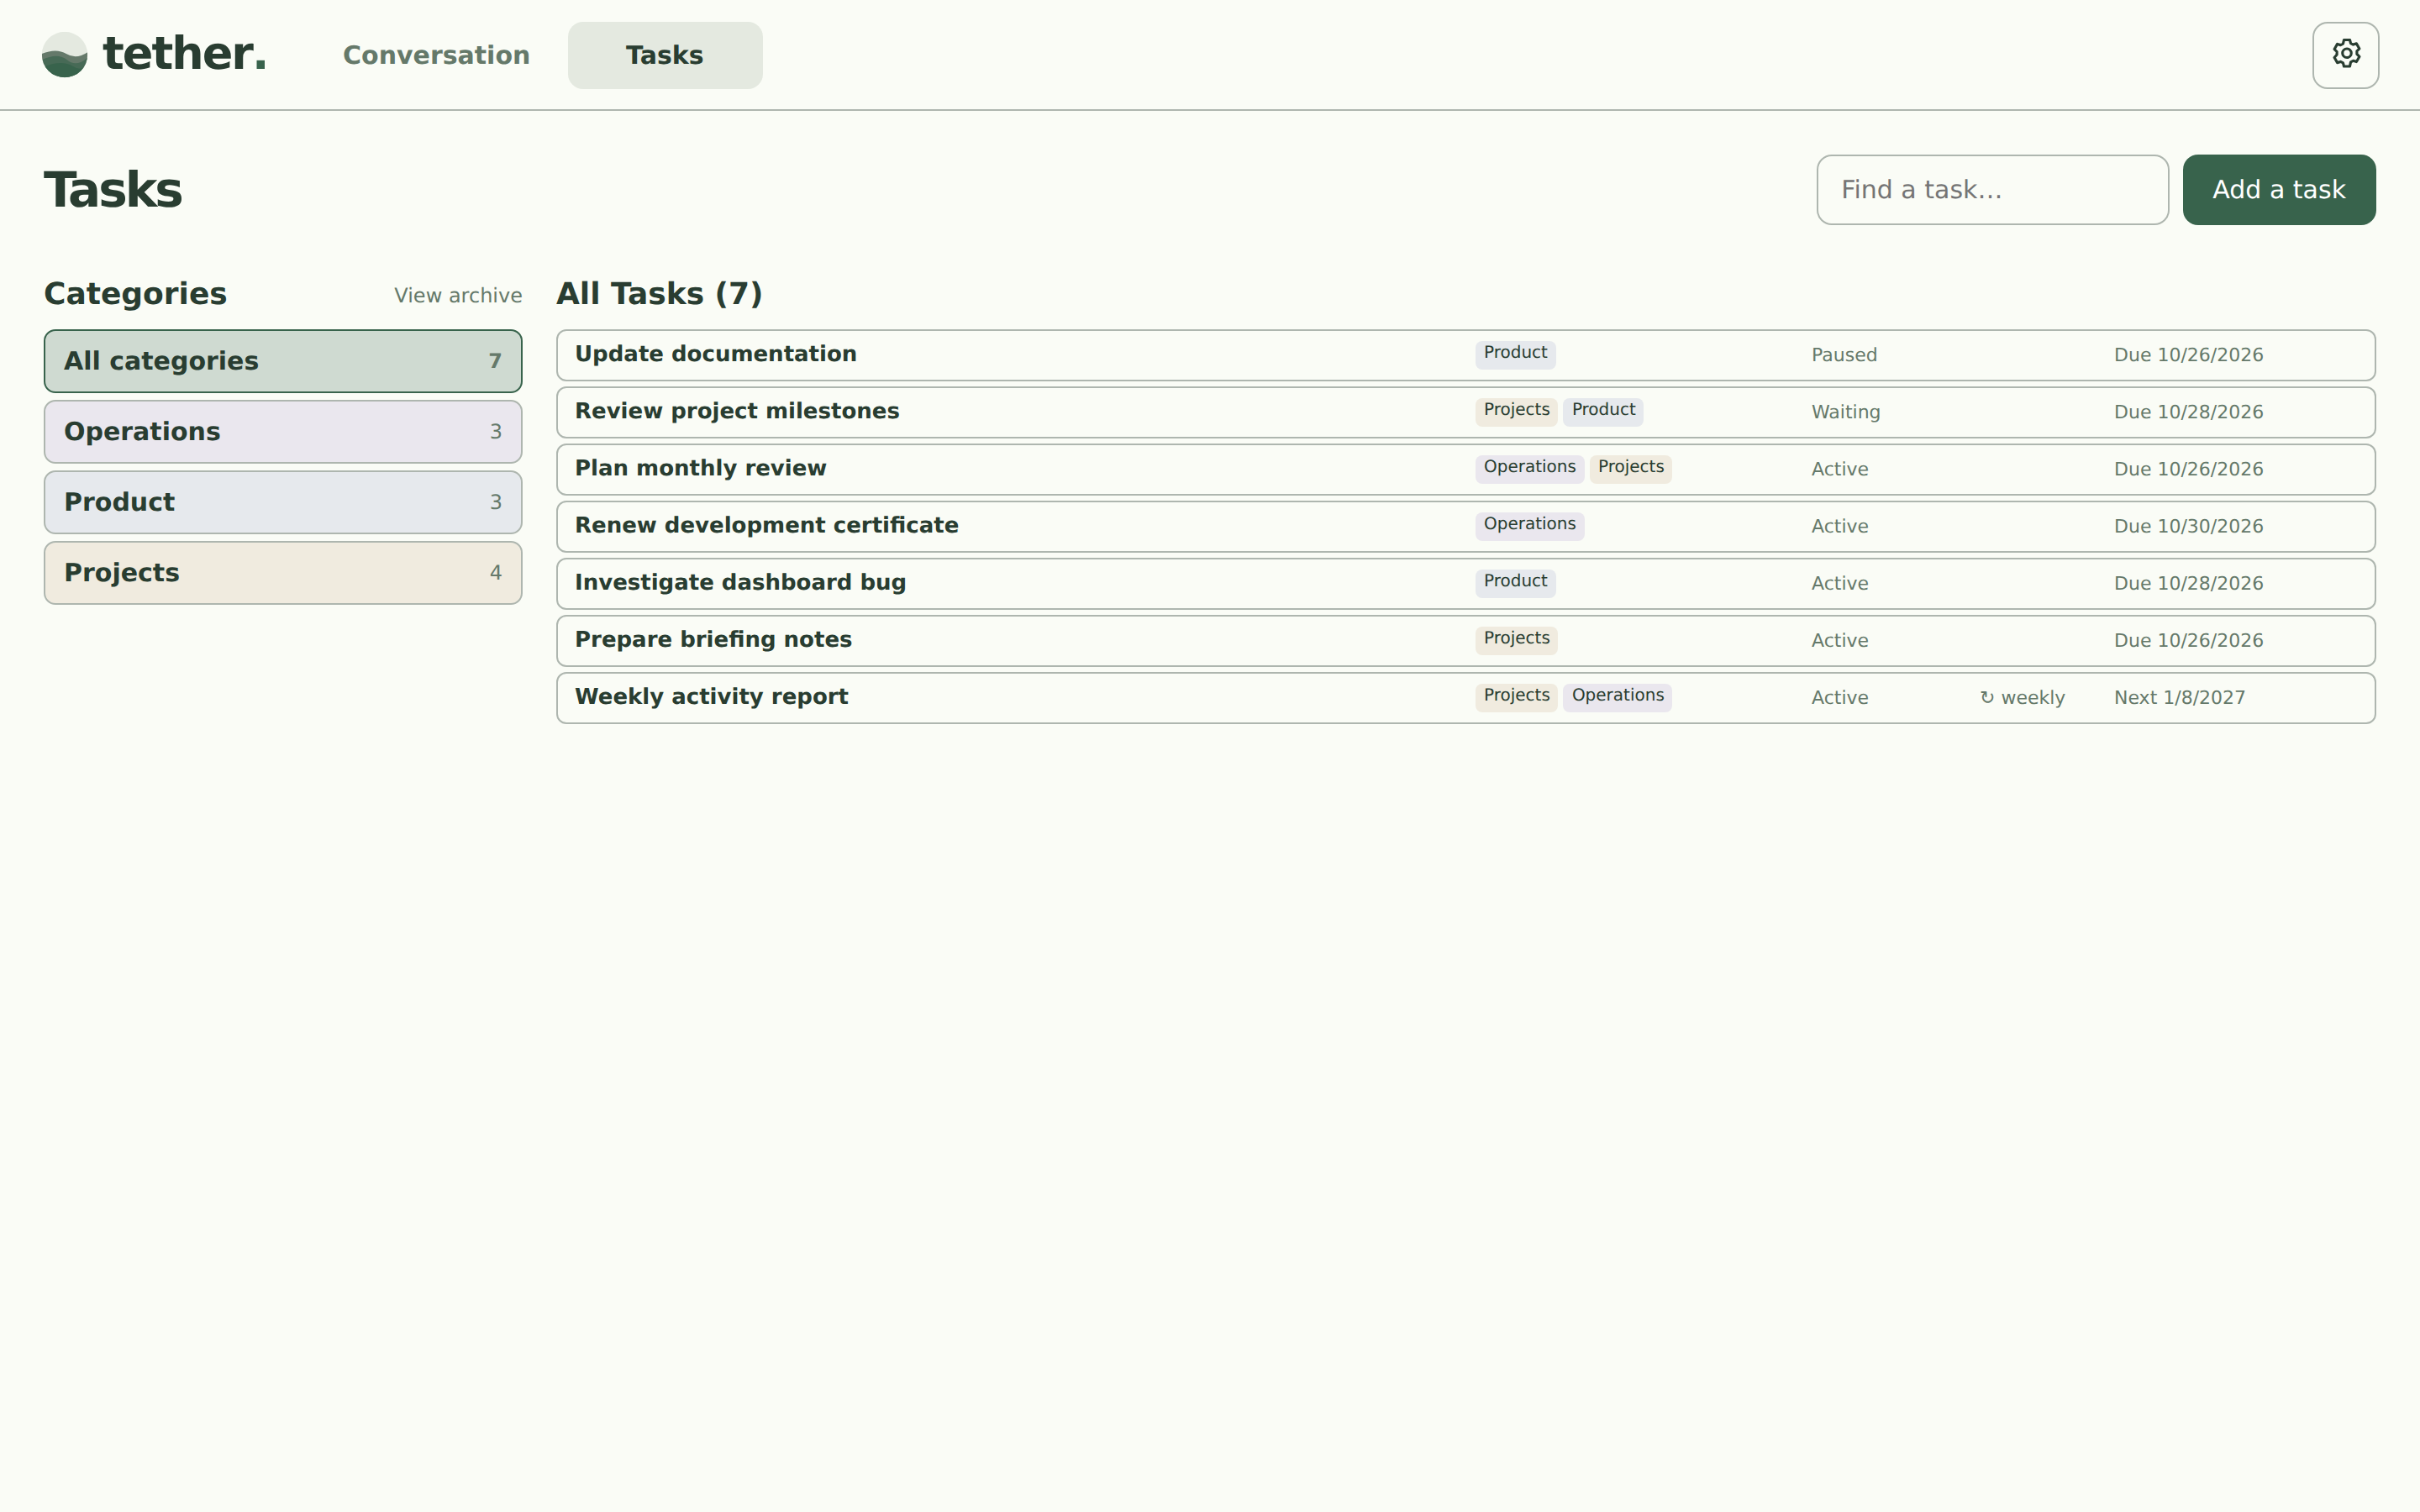Viewport: 2420px width, 1512px height.
Task: Focus the Find a task search field
Action: 1992,190
